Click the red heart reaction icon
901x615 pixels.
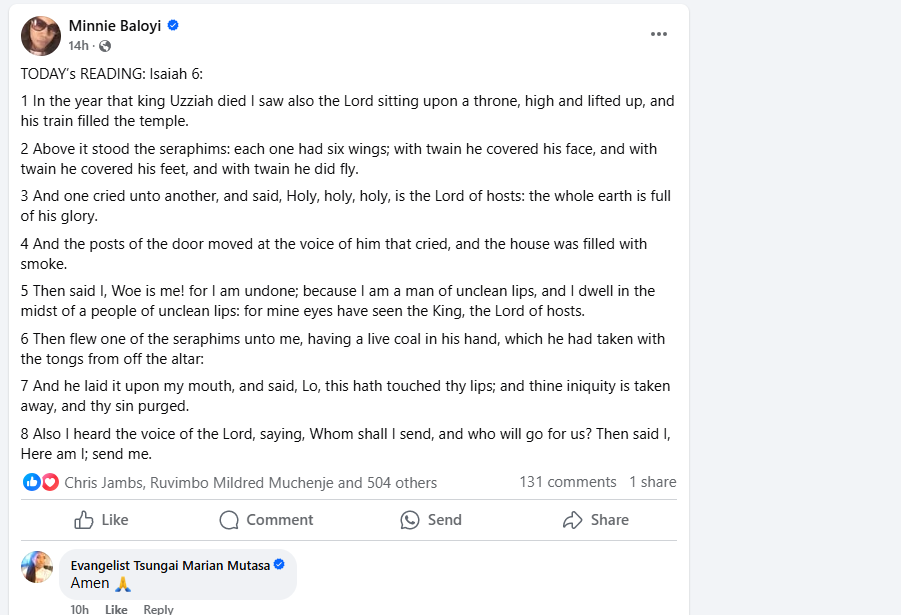[49, 482]
